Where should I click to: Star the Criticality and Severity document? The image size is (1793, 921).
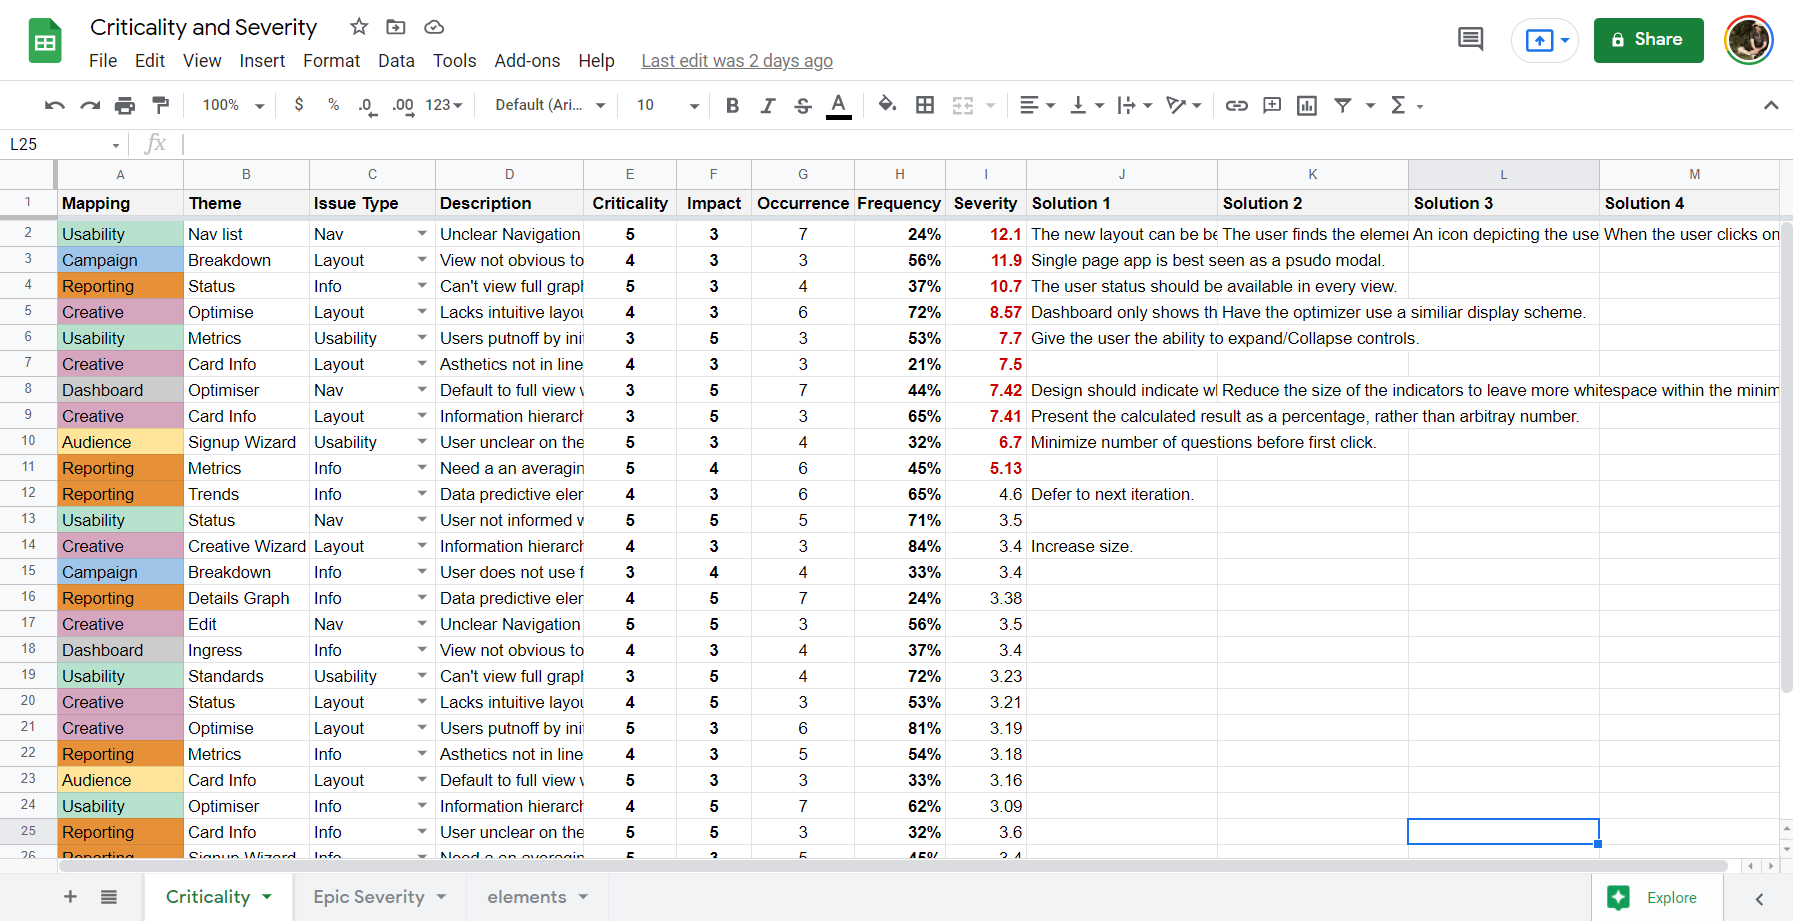pyautogui.click(x=359, y=27)
